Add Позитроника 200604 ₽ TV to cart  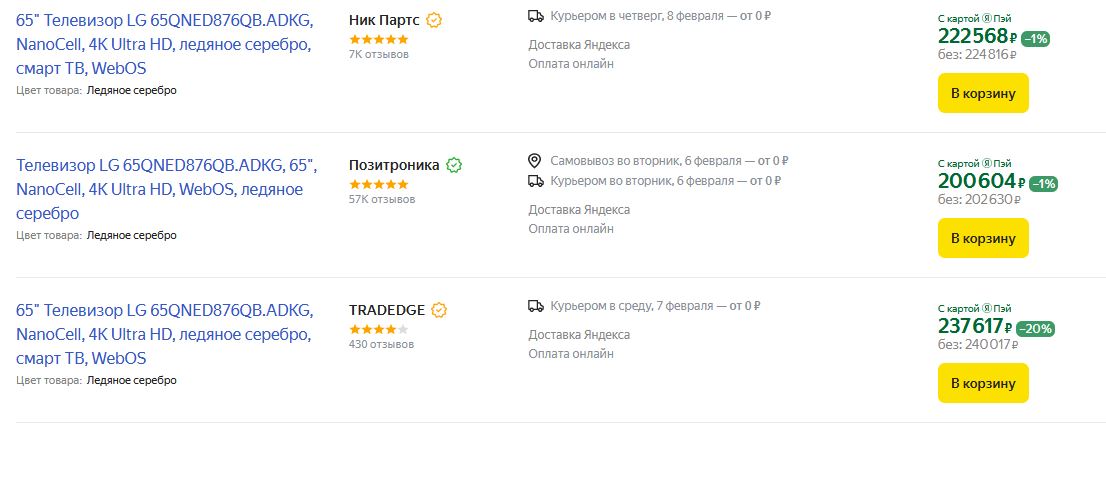(982, 238)
